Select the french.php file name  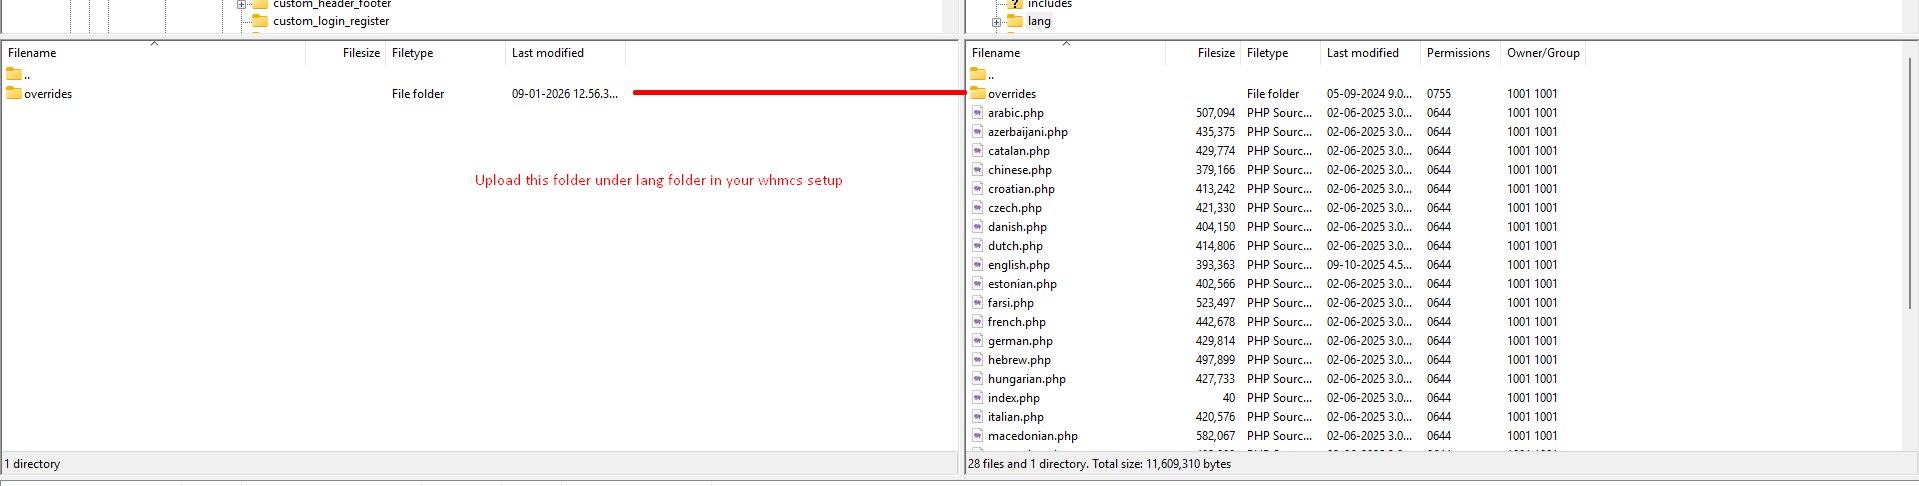[1016, 322]
